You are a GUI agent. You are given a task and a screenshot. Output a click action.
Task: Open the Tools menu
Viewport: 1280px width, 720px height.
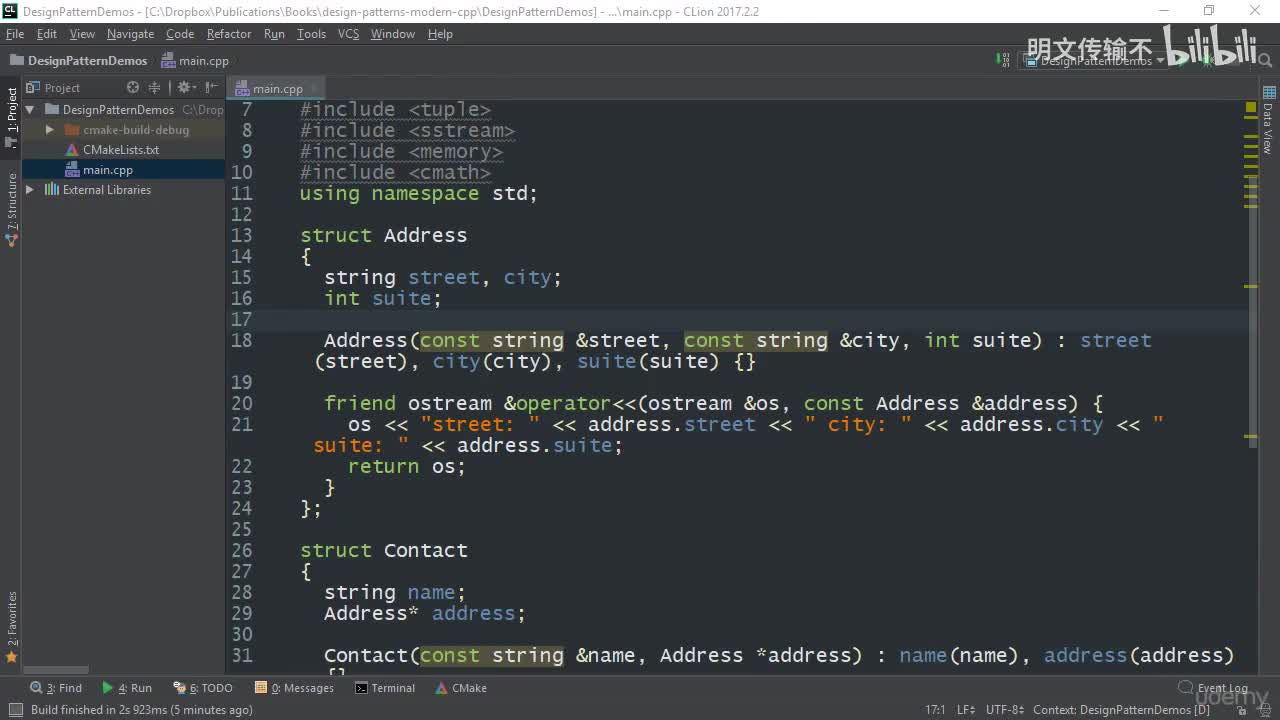click(311, 34)
